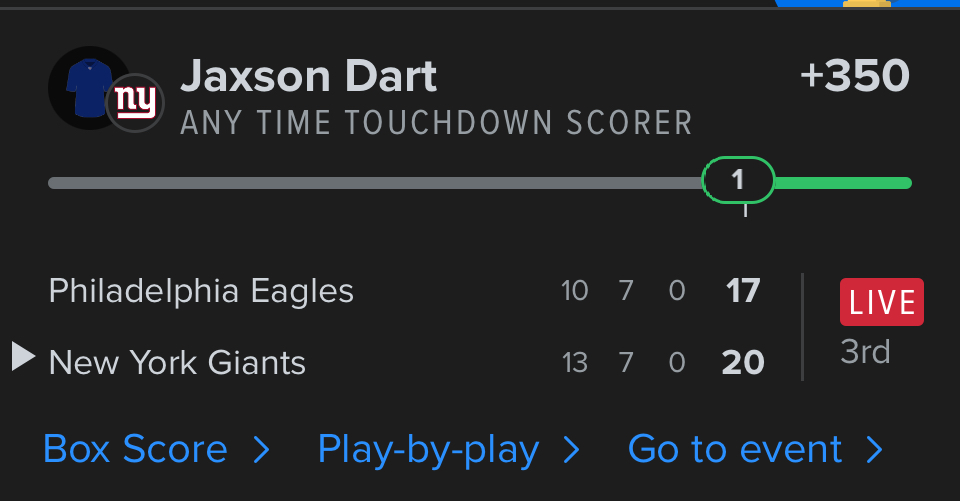Click the Jaxson Dart player name
The height and width of the screenshot is (501, 960).
pos(308,77)
